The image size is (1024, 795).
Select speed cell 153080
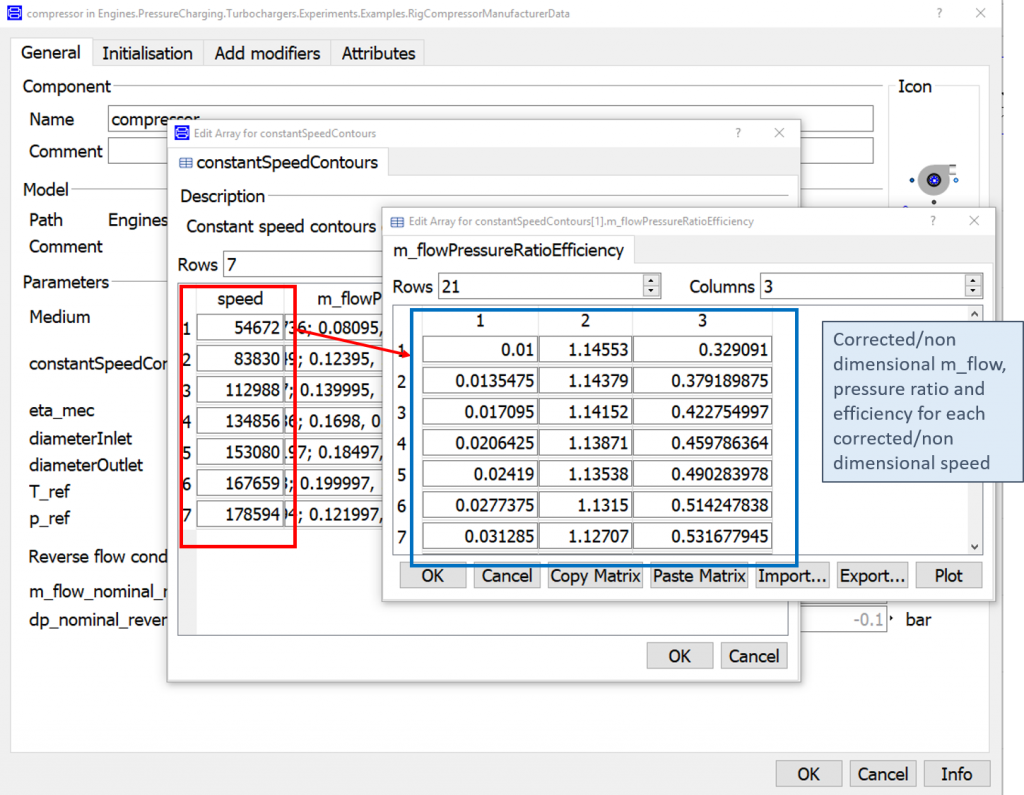(240, 452)
